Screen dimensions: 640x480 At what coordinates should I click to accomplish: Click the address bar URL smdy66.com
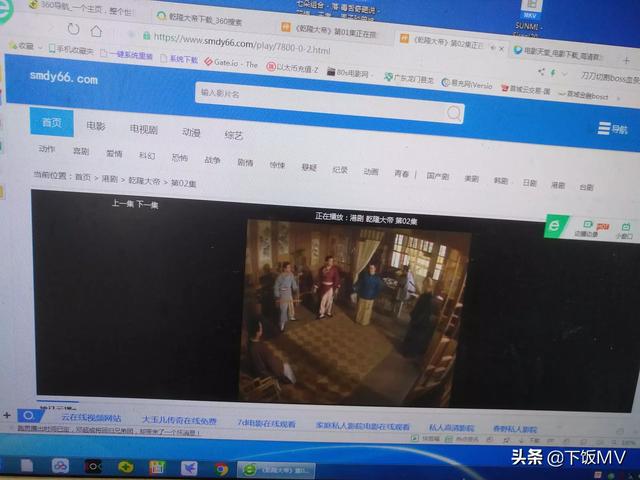click(x=242, y=43)
